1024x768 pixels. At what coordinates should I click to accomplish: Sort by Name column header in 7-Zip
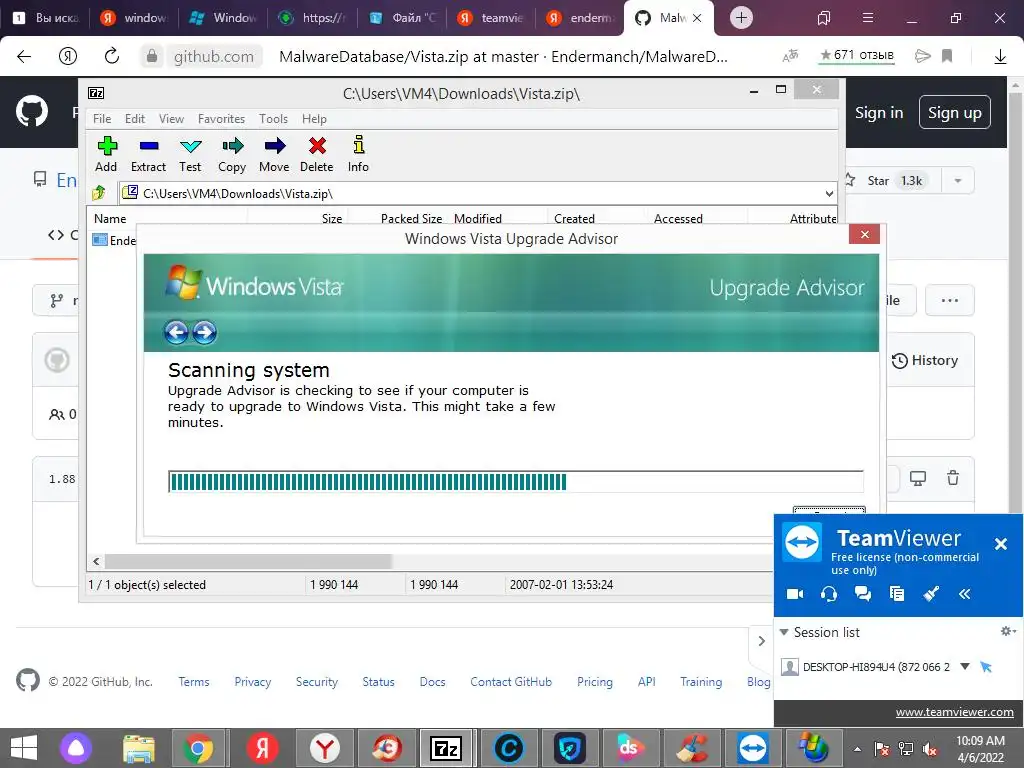[167, 218]
